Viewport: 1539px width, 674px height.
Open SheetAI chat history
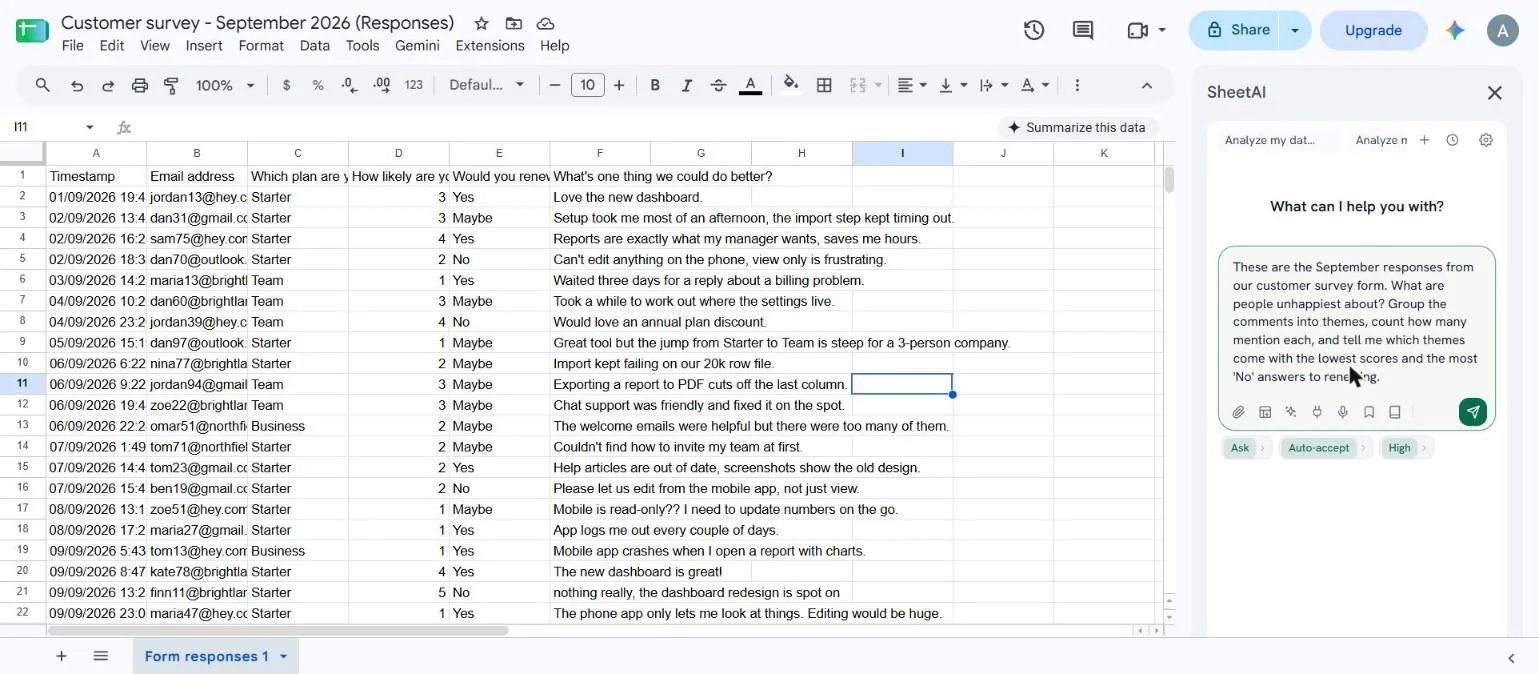pyautogui.click(x=1452, y=140)
